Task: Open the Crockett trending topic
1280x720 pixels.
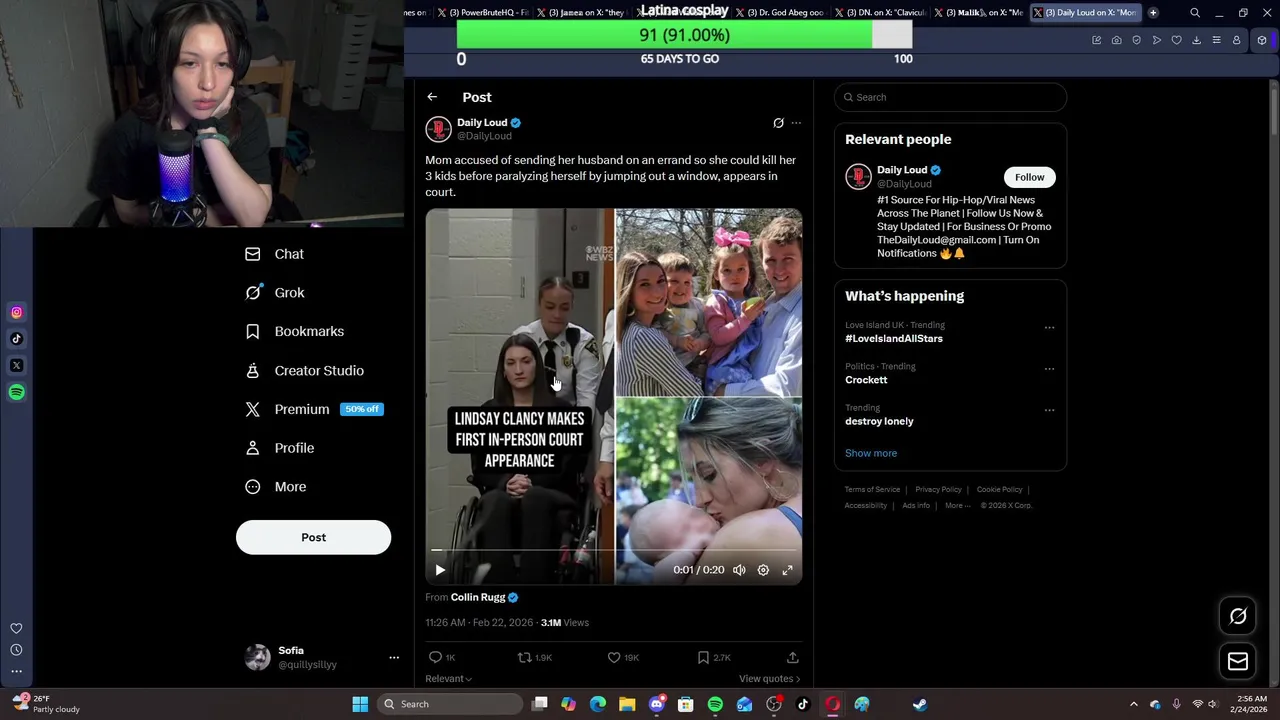Action: 866,380
